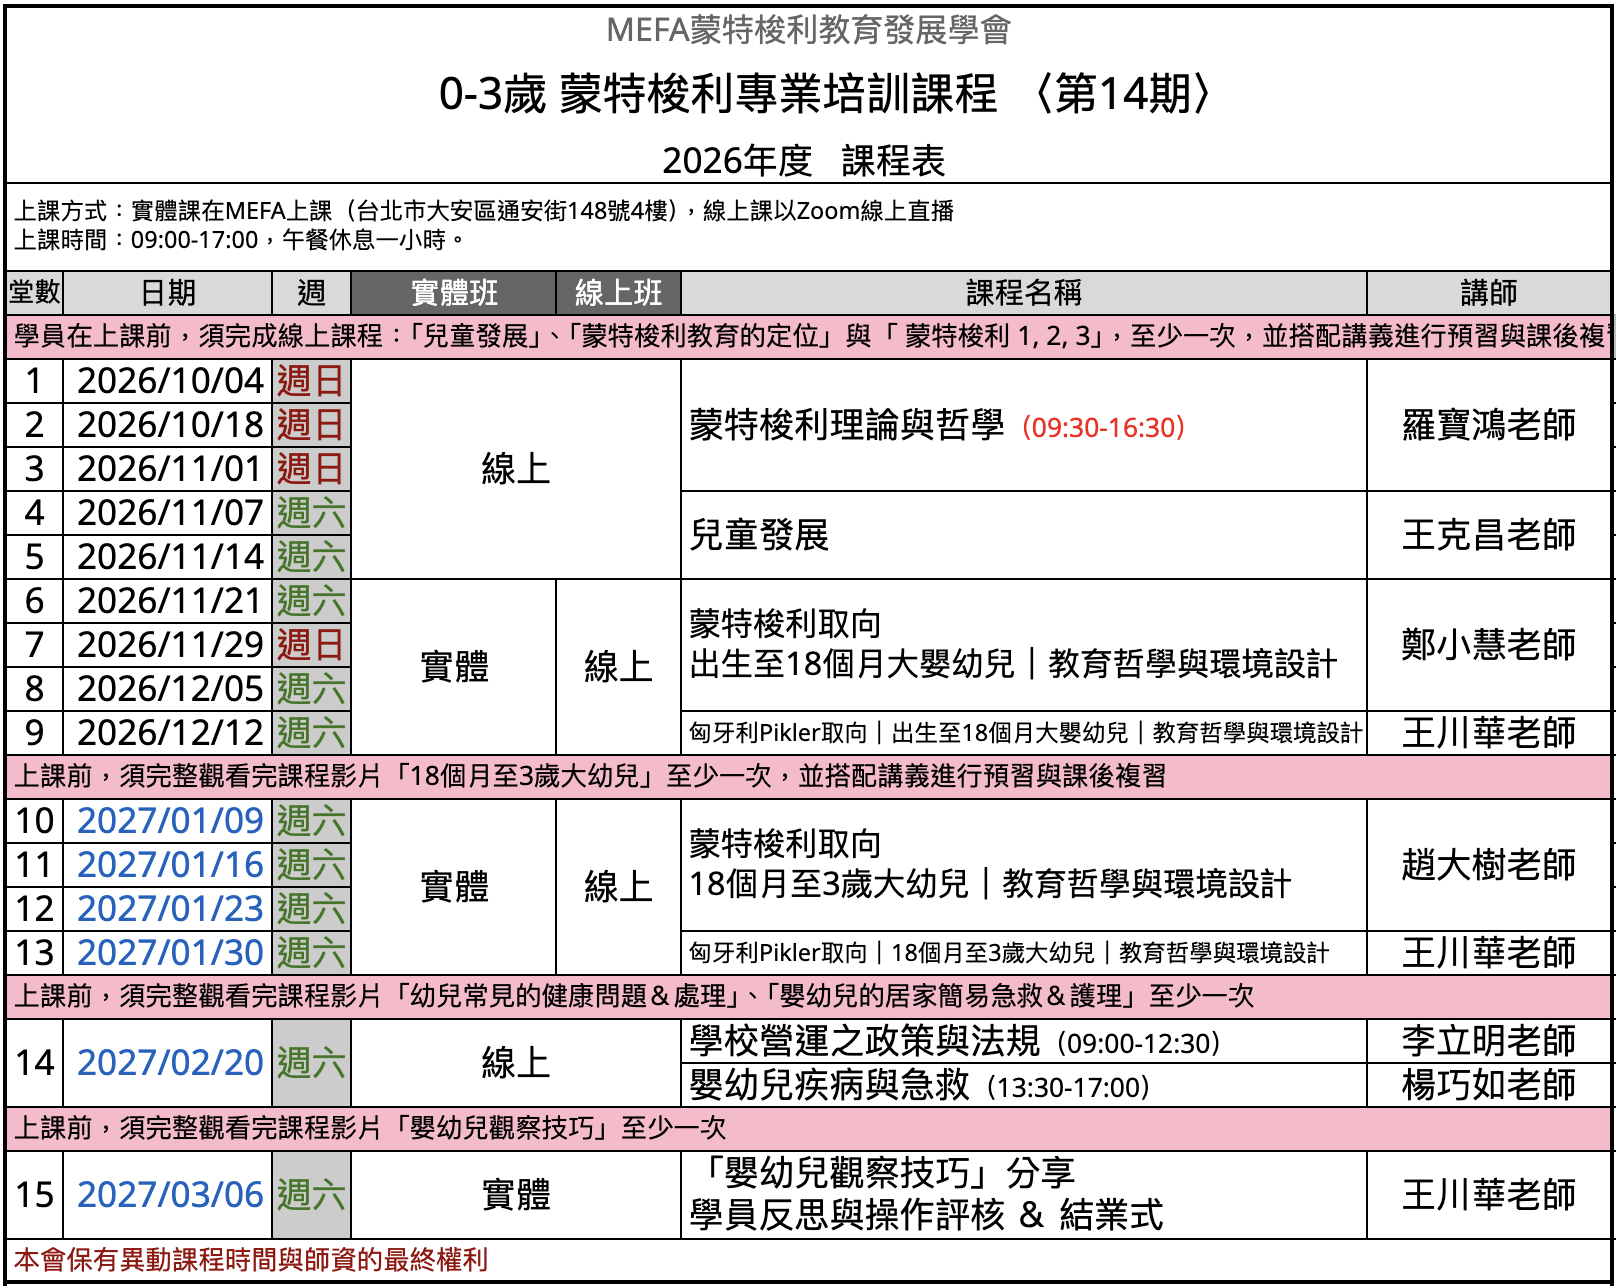Click 匈牙利Pikler取向 row for session 9
Viewport: 1616px width, 1286px height.
[1025, 733]
